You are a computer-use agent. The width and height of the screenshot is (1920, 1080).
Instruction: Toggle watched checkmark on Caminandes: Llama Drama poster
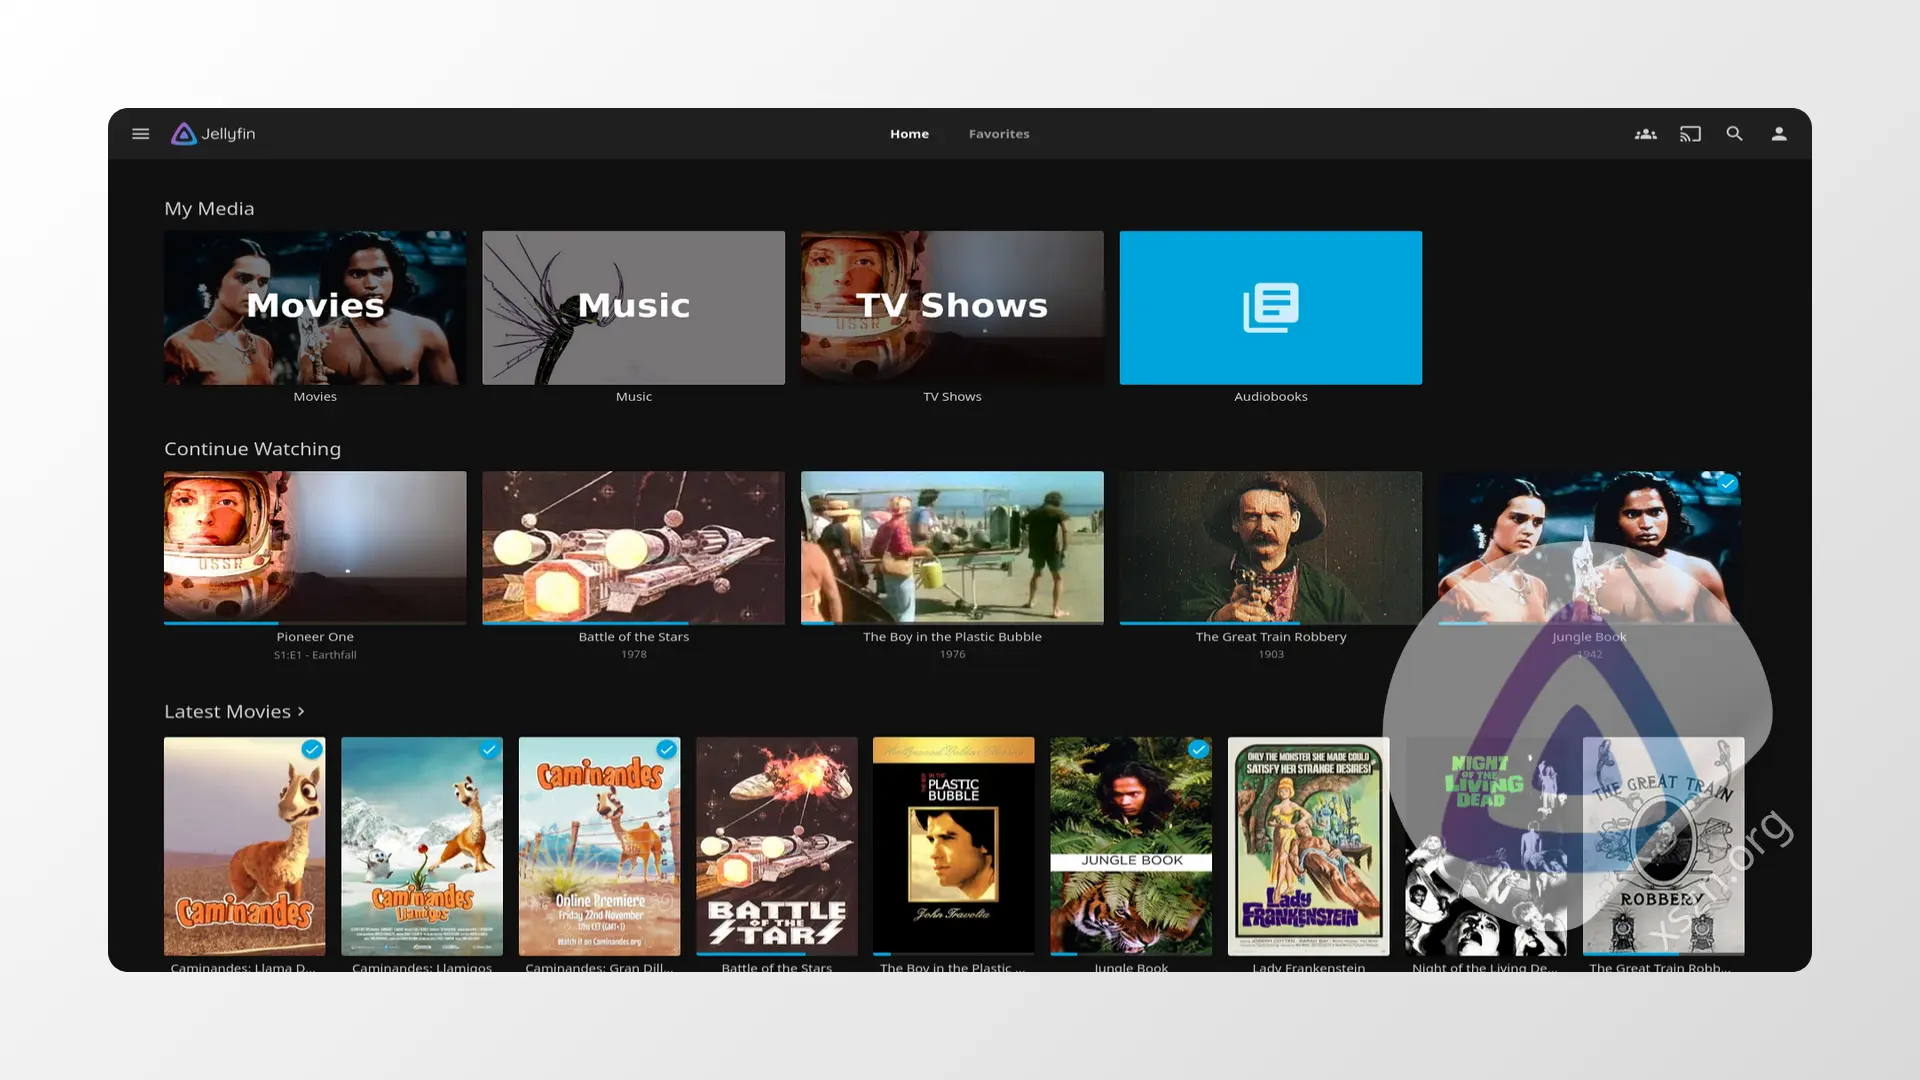pos(312,749)
